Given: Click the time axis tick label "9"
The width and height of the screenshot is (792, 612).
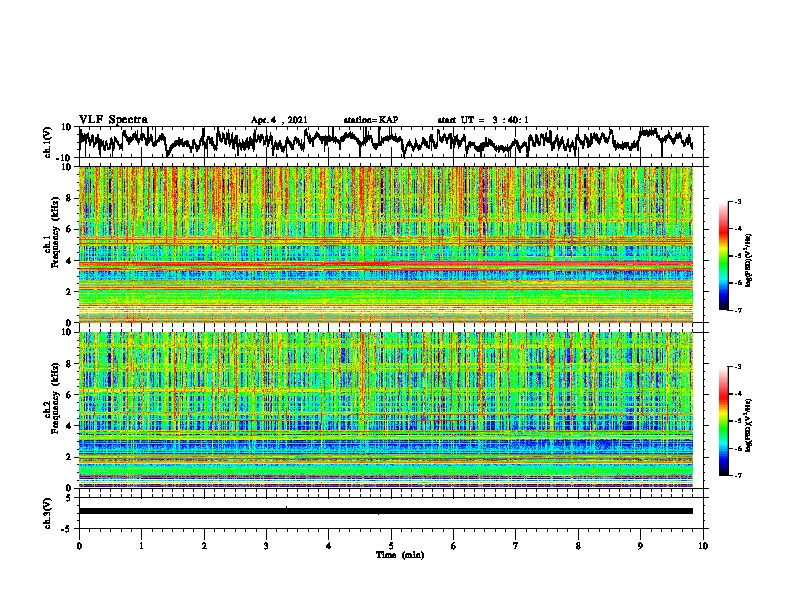Looking at the screenshot, I should pyautogui.click(x=640, y=546).
